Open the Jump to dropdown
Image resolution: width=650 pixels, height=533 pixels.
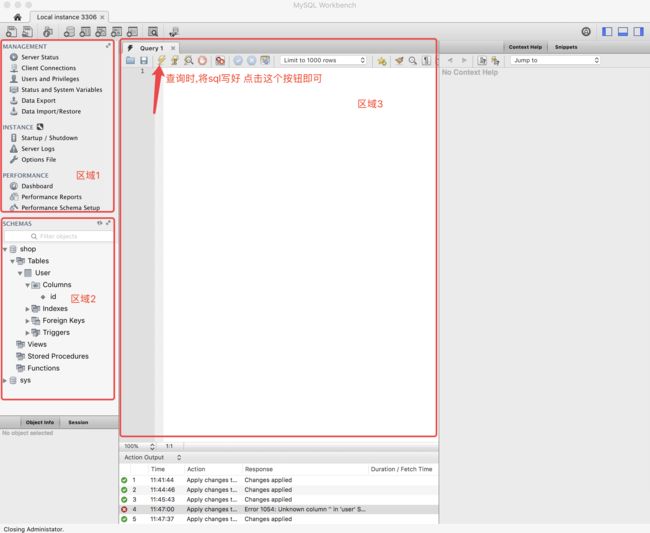[x=555, y=61]
